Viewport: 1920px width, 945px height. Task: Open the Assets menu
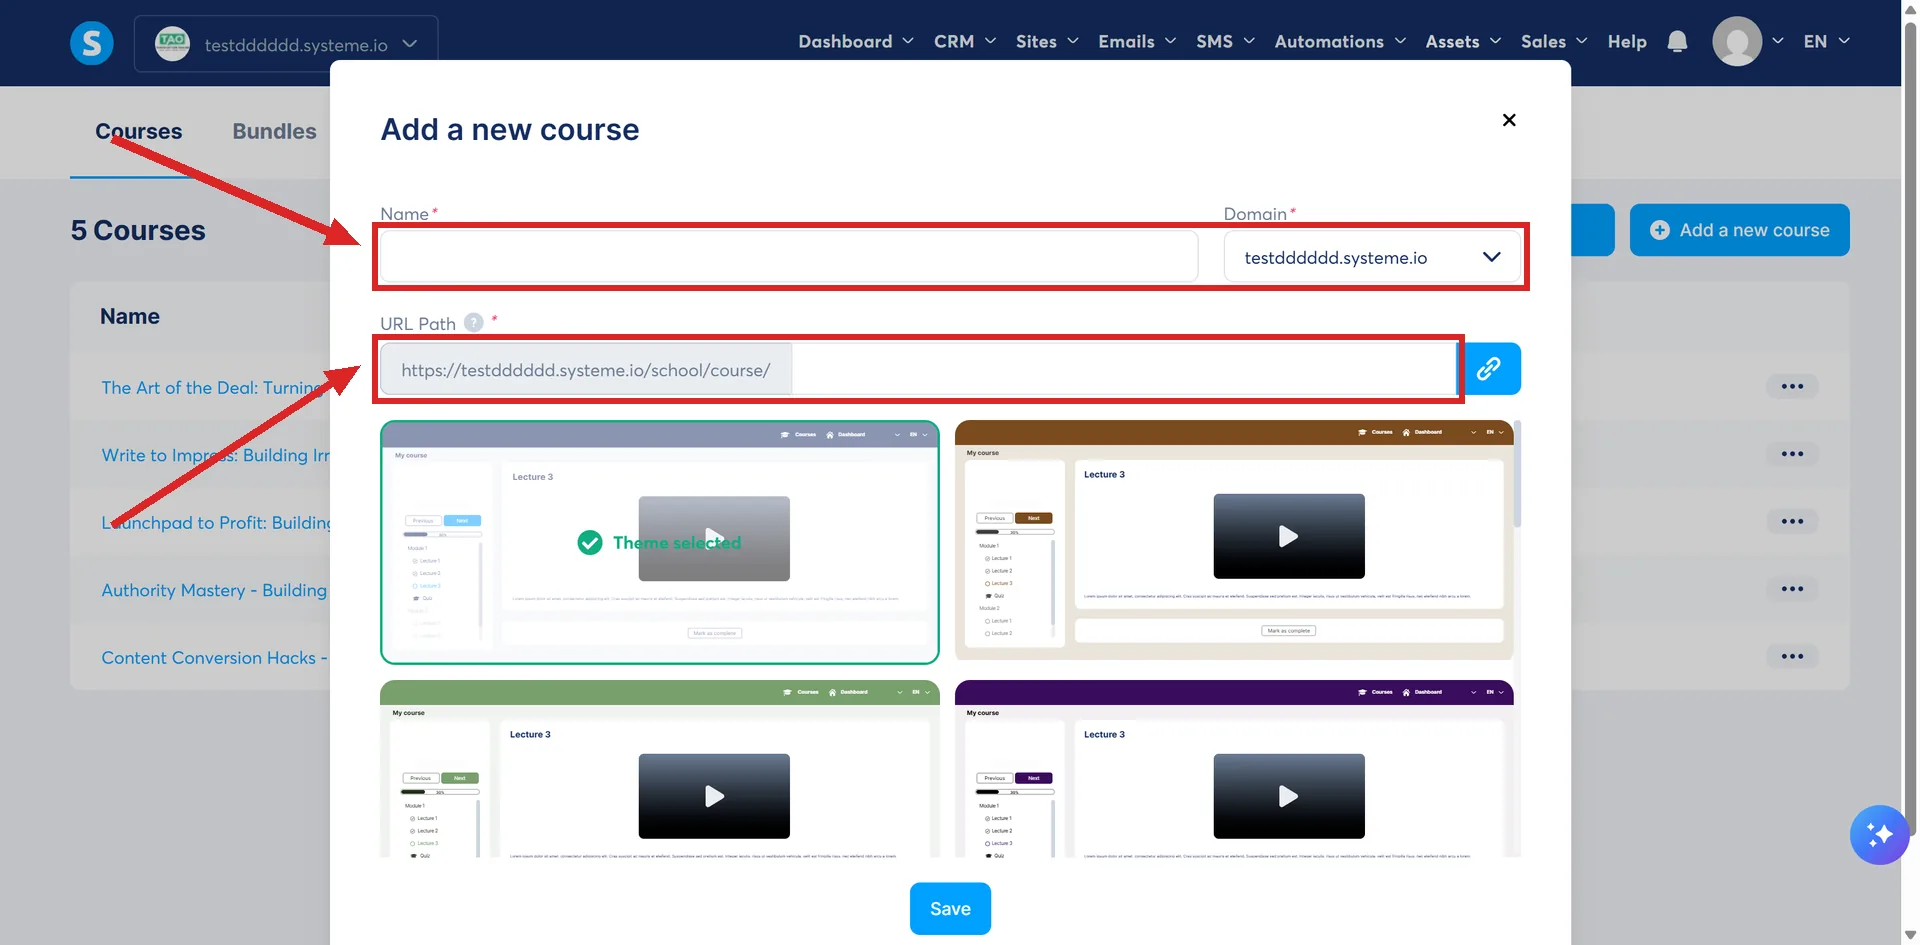coord(1463,42)
